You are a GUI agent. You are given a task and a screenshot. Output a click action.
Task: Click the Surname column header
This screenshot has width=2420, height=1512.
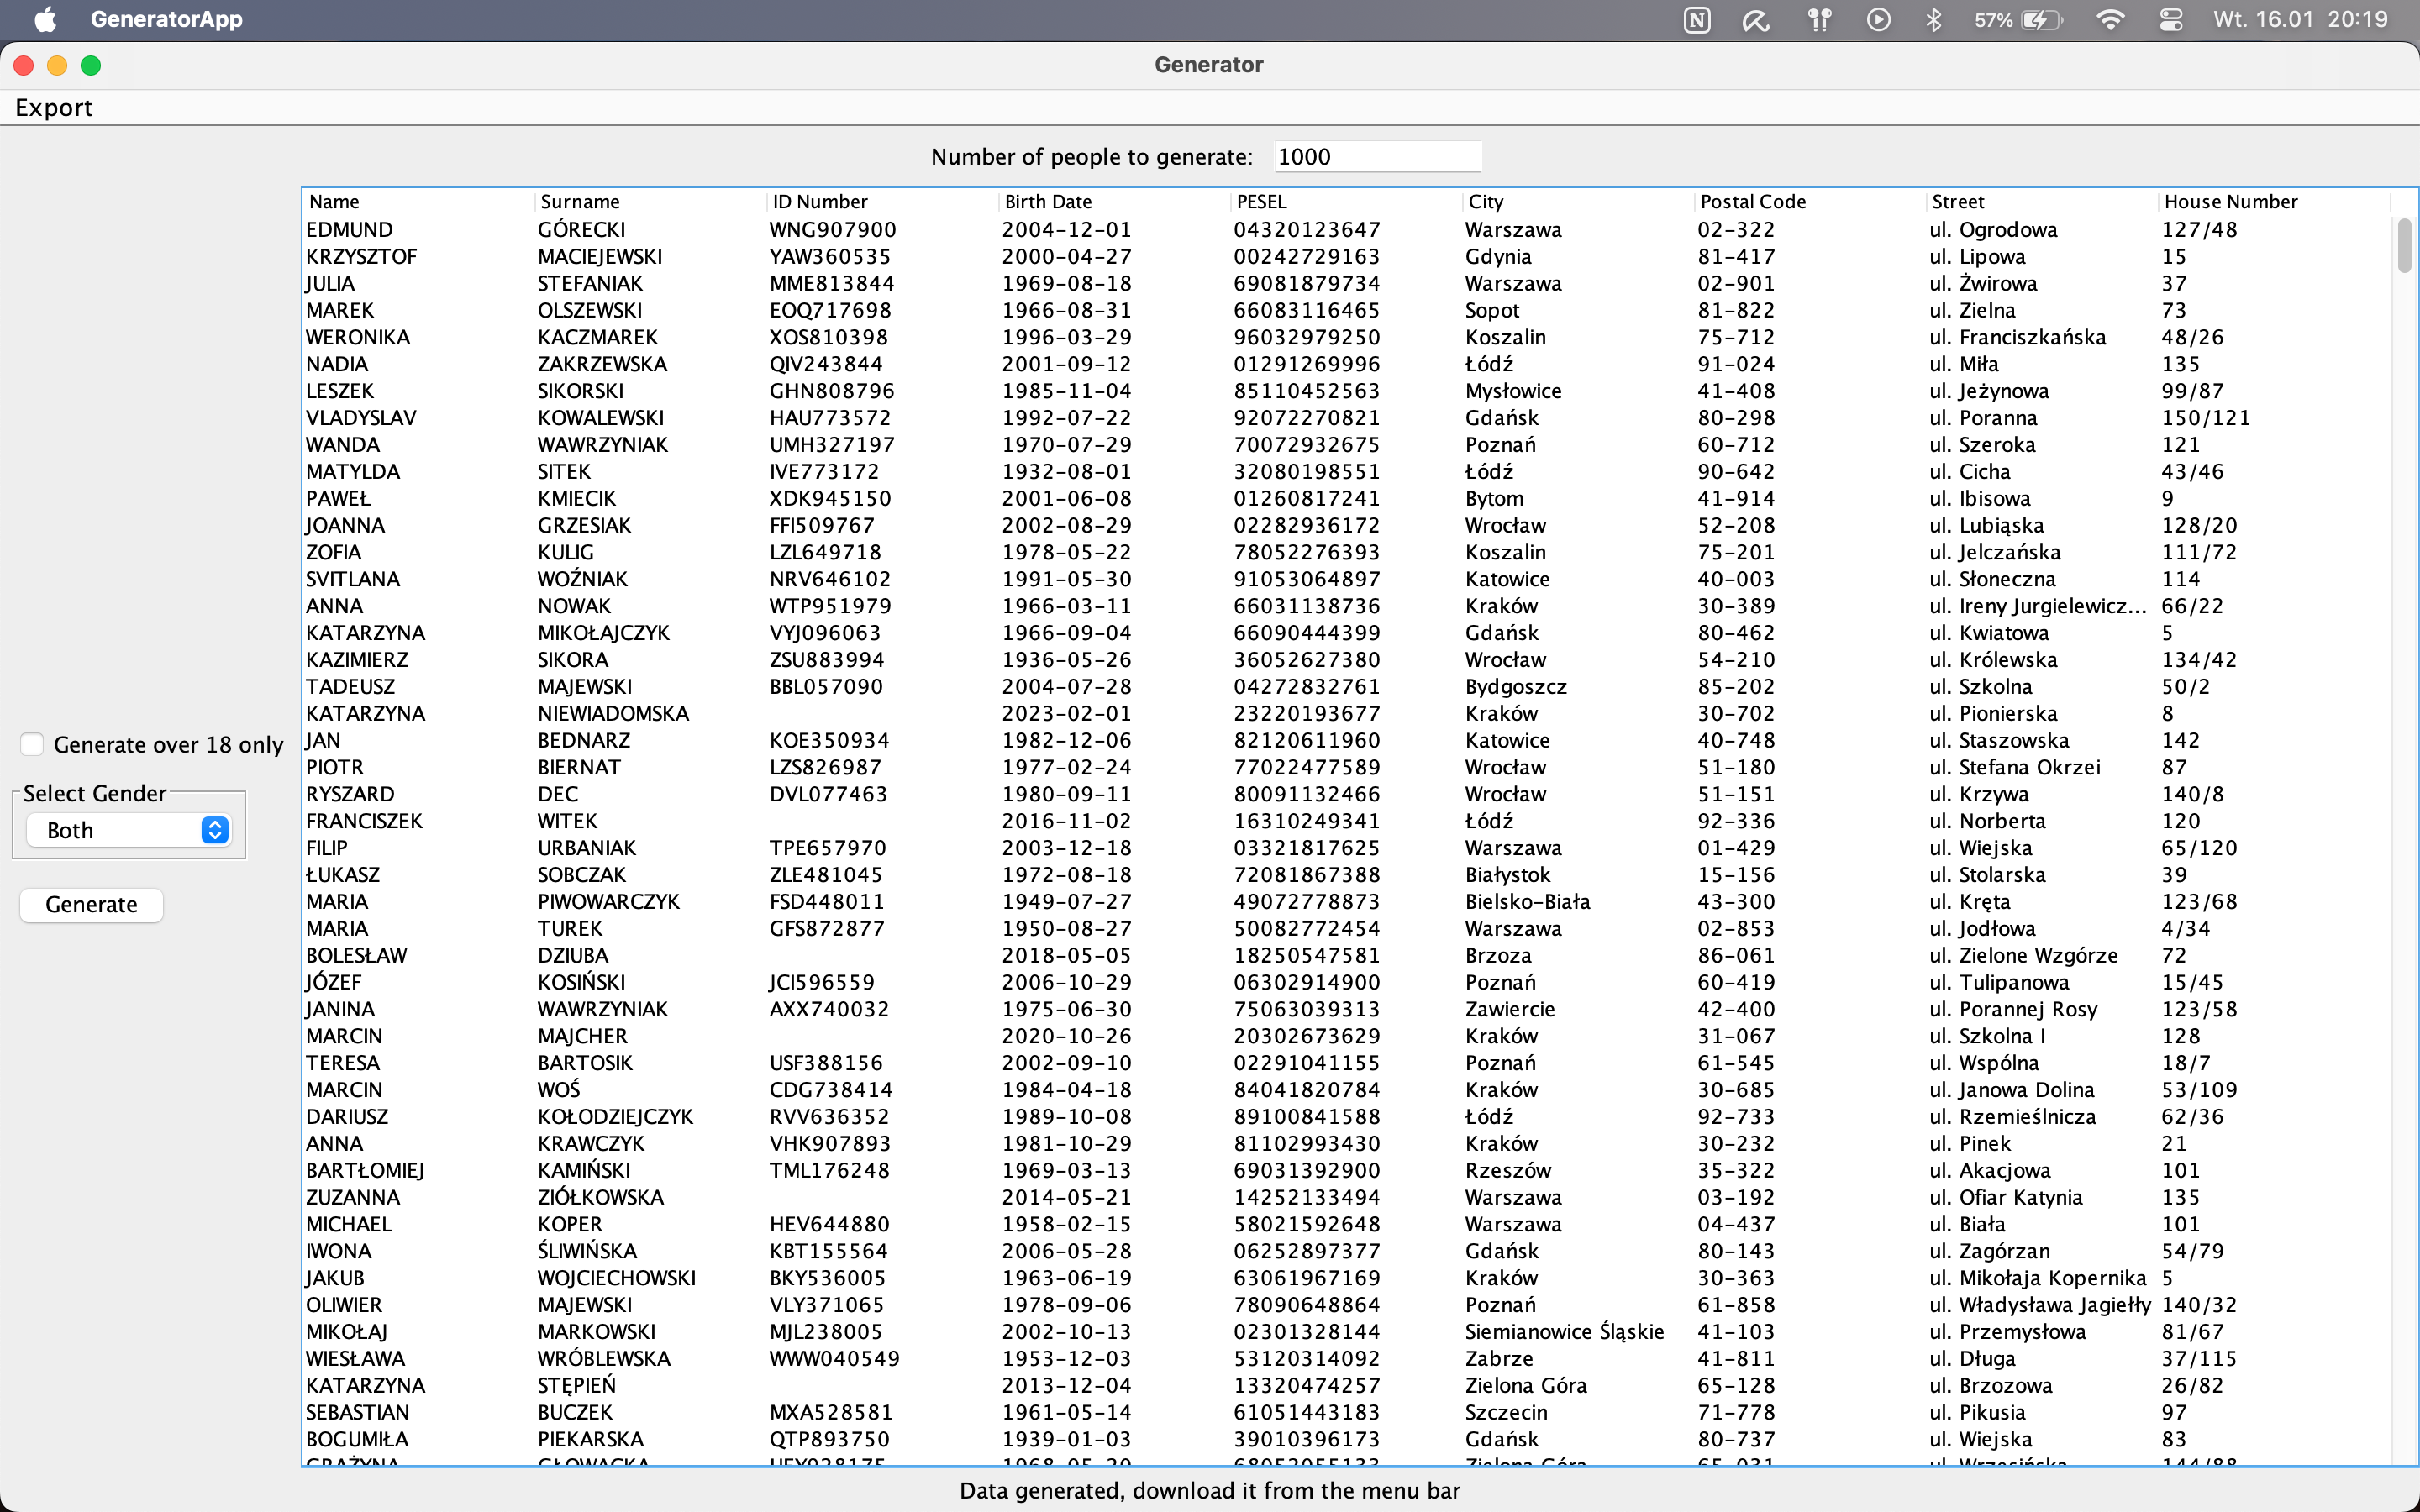[584, 200]
